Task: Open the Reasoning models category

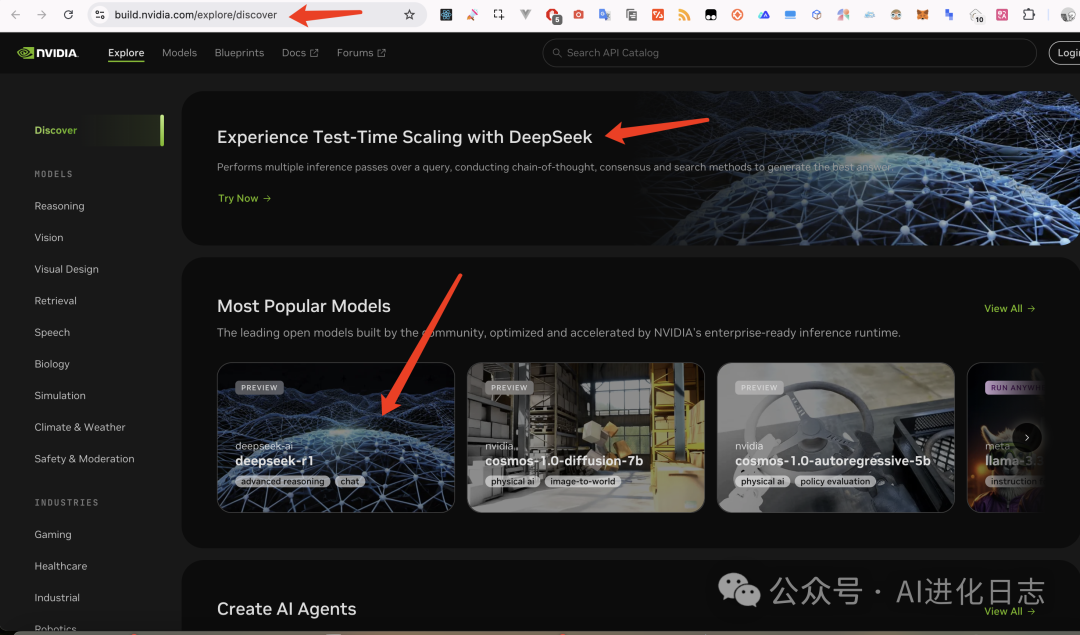Action: pyautogui.click(x=59, y=206)
